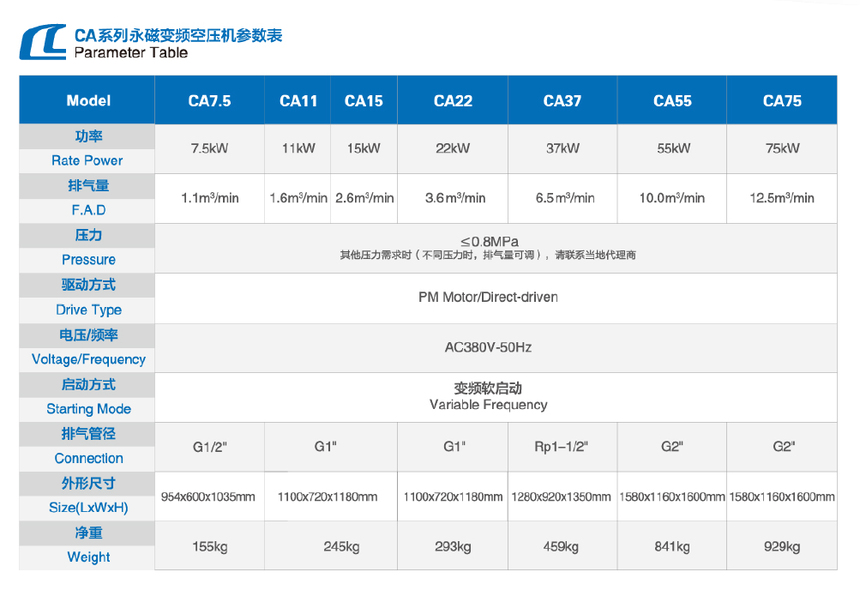
Task: Click the 1100x720x1180mm size under CA22
Action: click(x=453, y=497)
